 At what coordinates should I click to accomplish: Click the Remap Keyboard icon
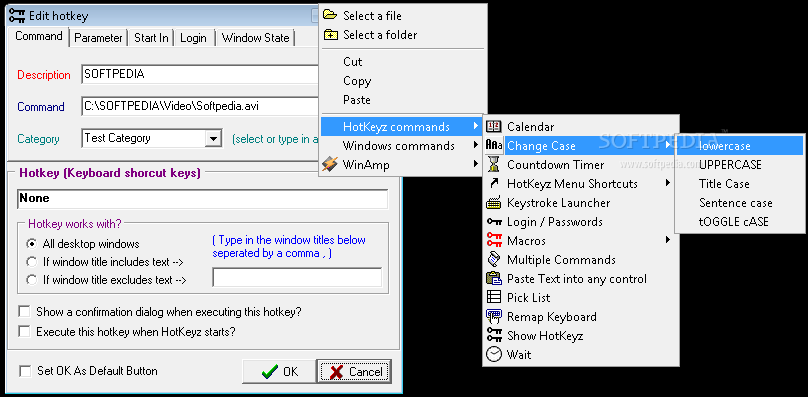494,317
